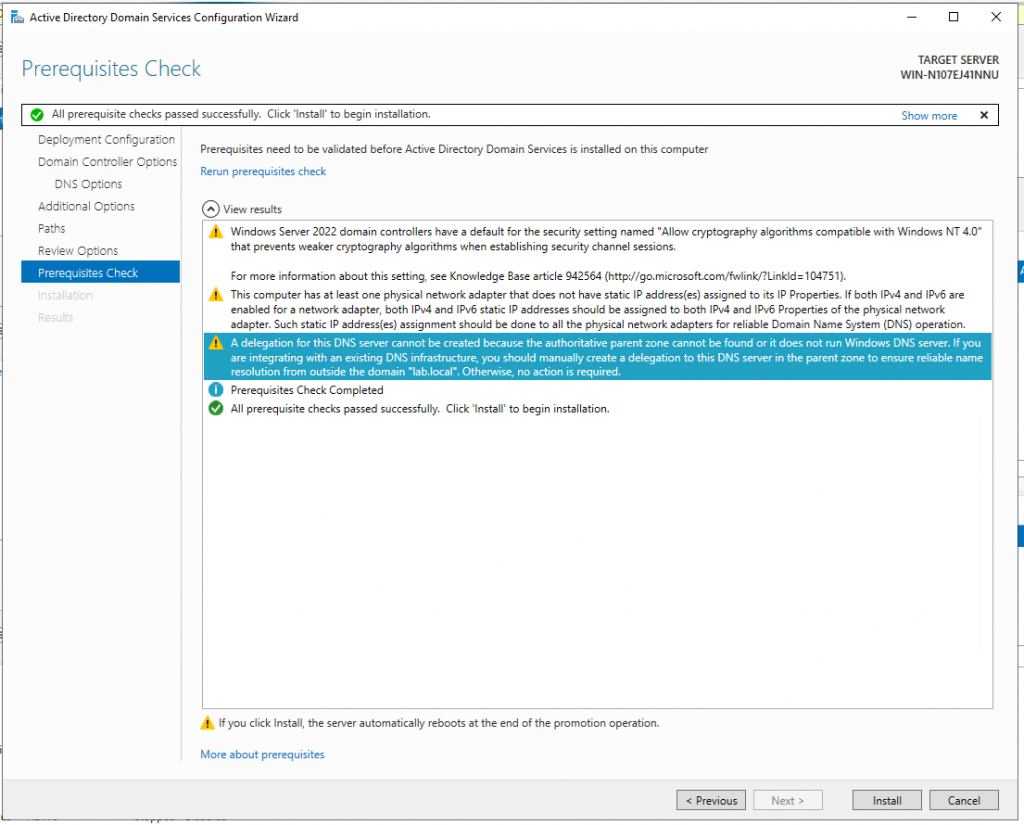Screen dimensions: 1024x825
Task: Collapse the View results section
Action: point(210,209)
